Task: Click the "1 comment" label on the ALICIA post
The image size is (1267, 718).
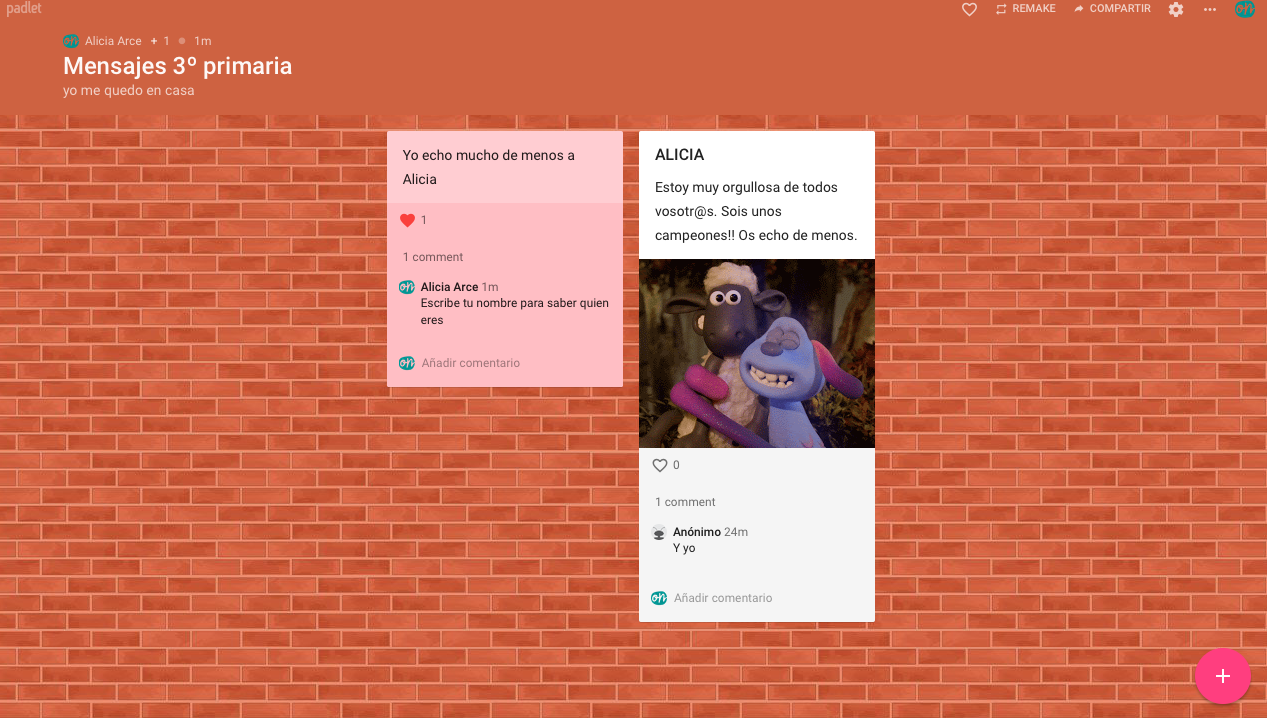Action: 685,502
